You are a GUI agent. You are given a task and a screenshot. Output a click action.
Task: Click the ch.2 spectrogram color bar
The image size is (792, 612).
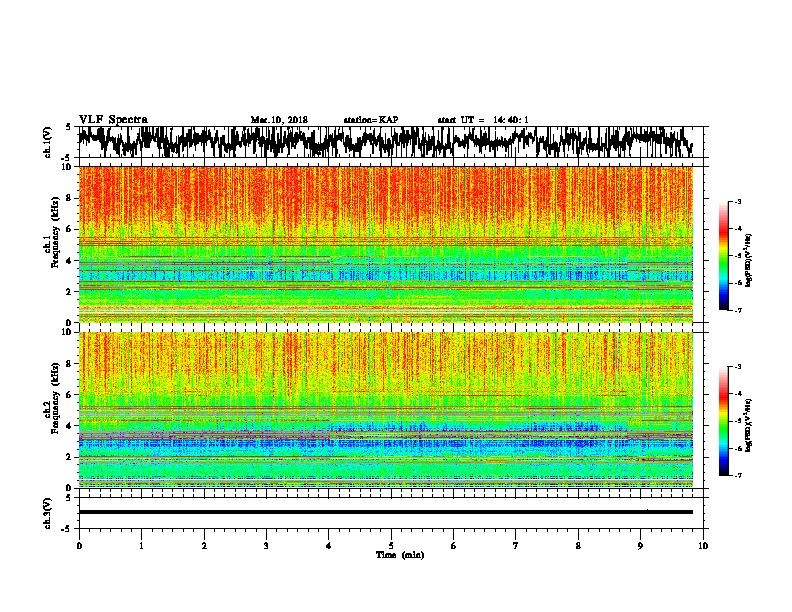coord(724,421)
